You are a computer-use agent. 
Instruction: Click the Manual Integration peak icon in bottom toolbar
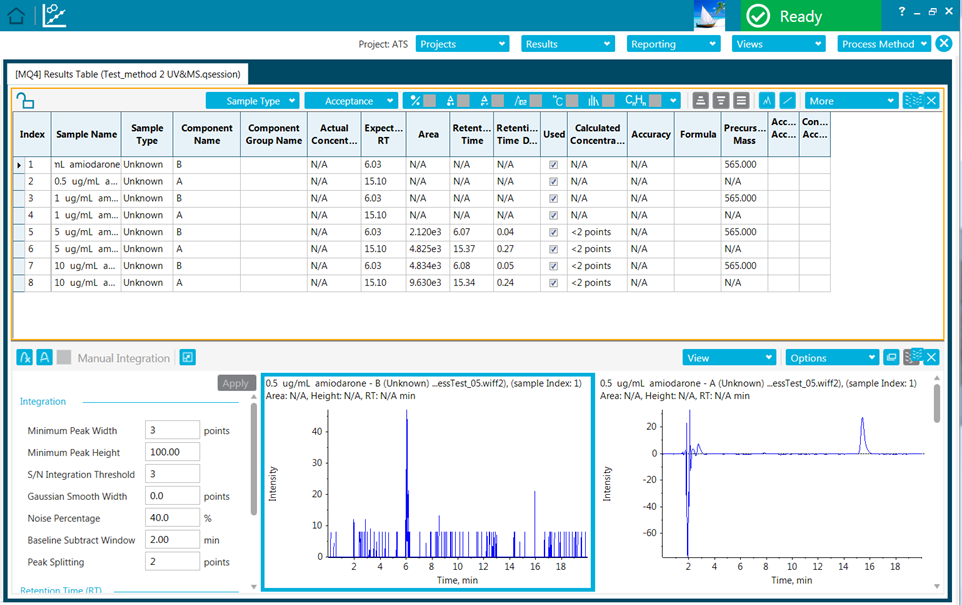coord(24,356)
